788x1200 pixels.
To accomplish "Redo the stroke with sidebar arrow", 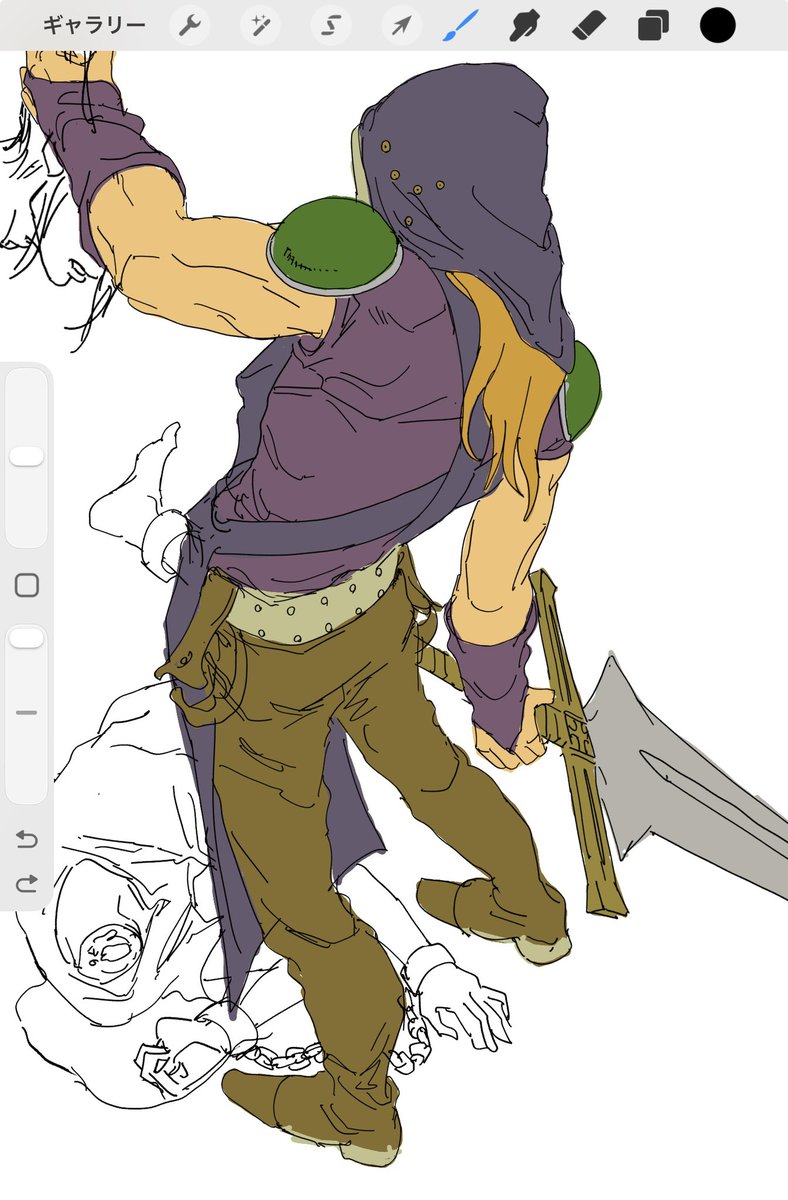I will coord(27,883).
